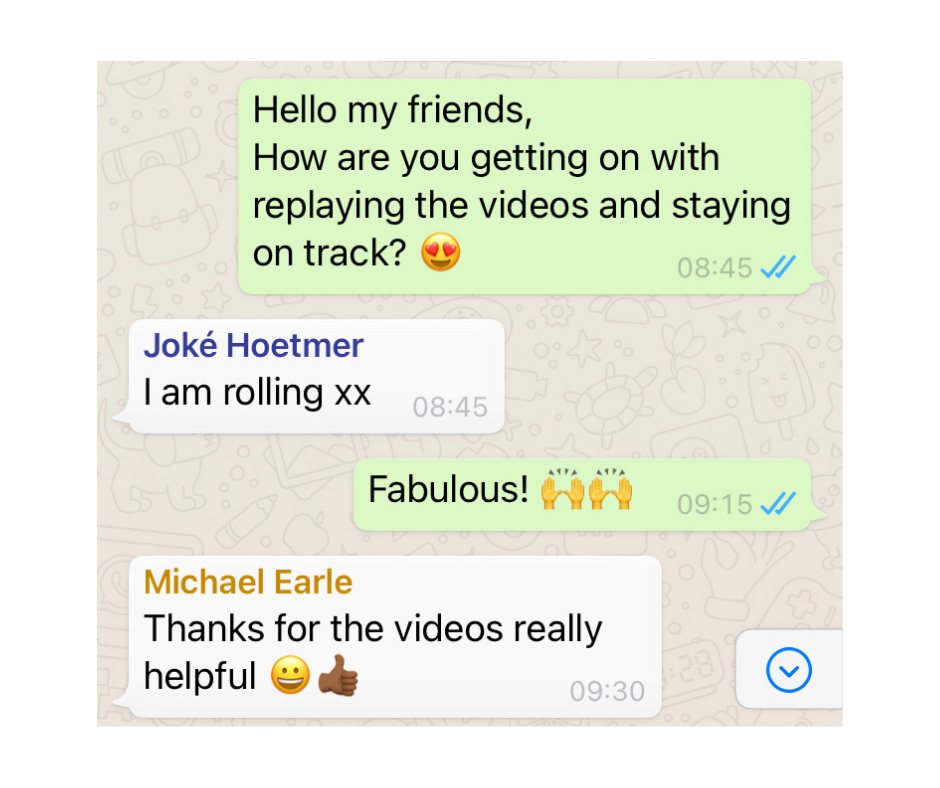
Task: Click the grinning face emoji
Action: [290, 675]
